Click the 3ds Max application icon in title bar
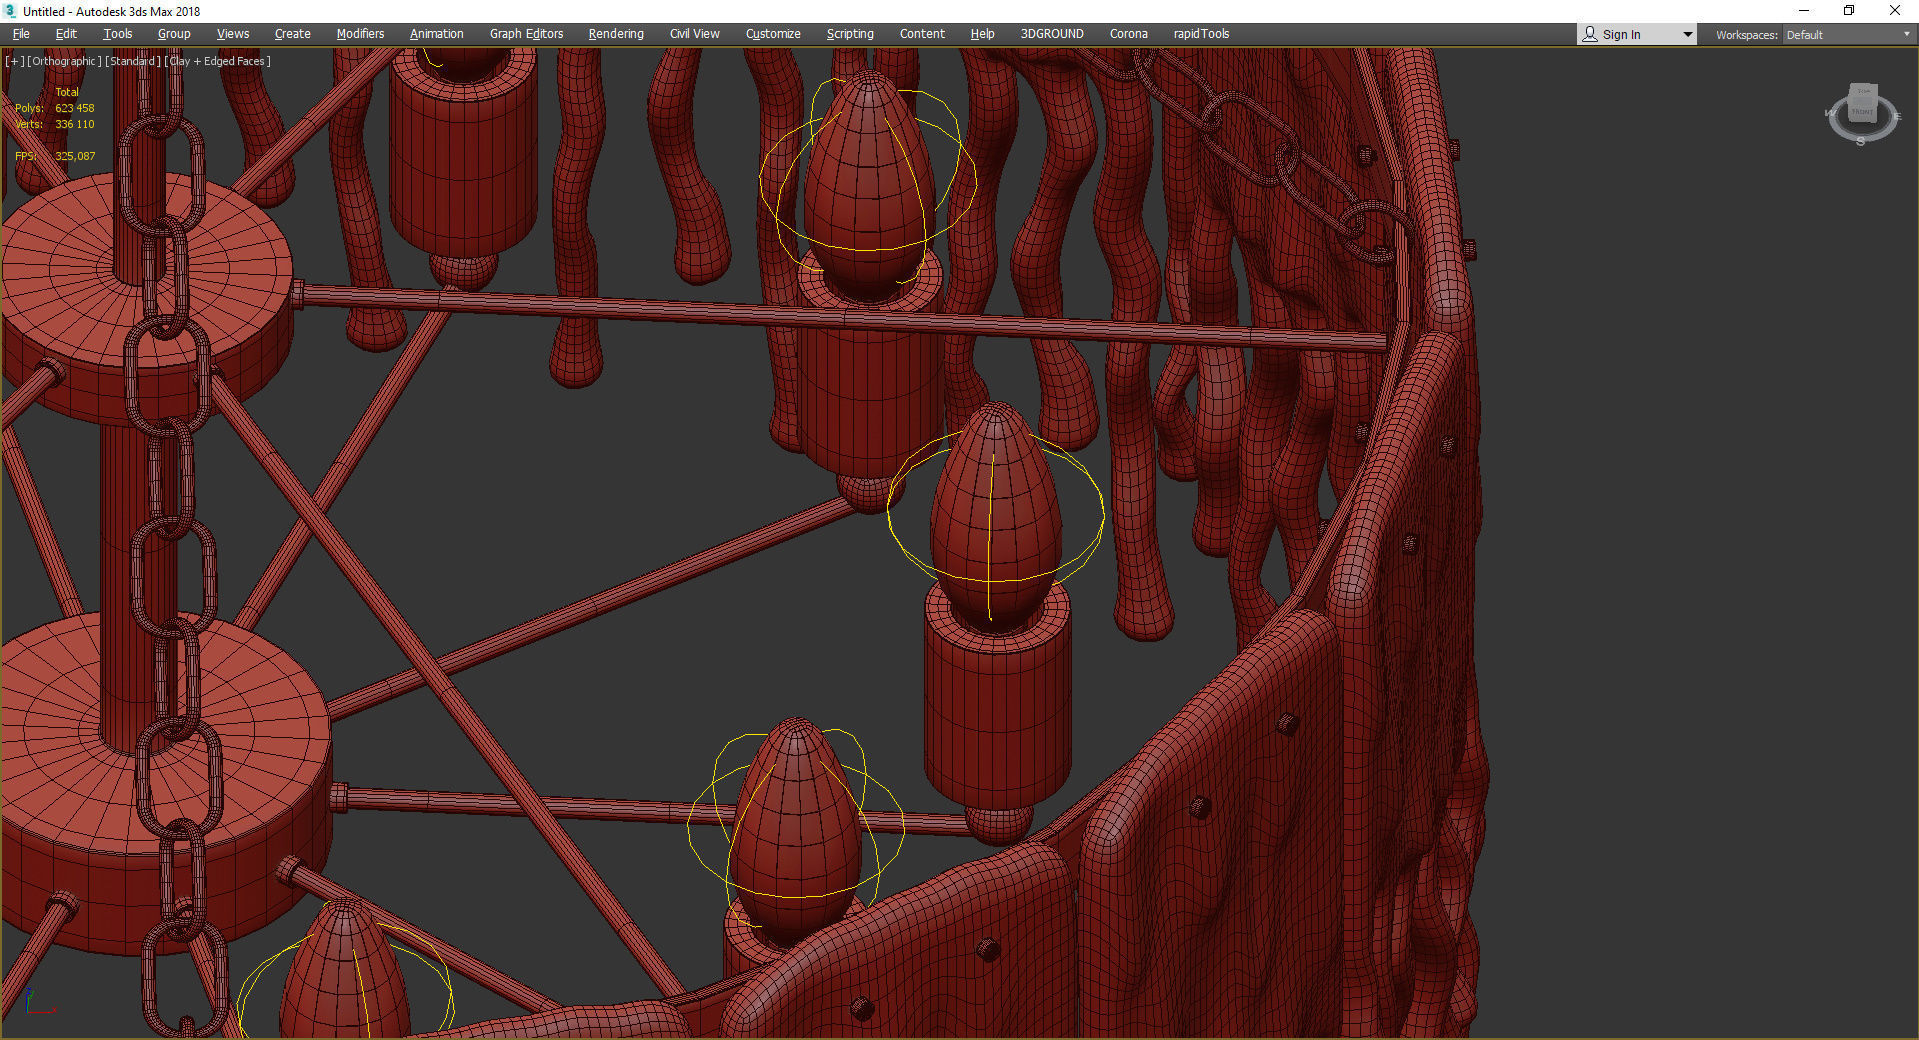1919x1040 pixels. (x=11, y=11)
